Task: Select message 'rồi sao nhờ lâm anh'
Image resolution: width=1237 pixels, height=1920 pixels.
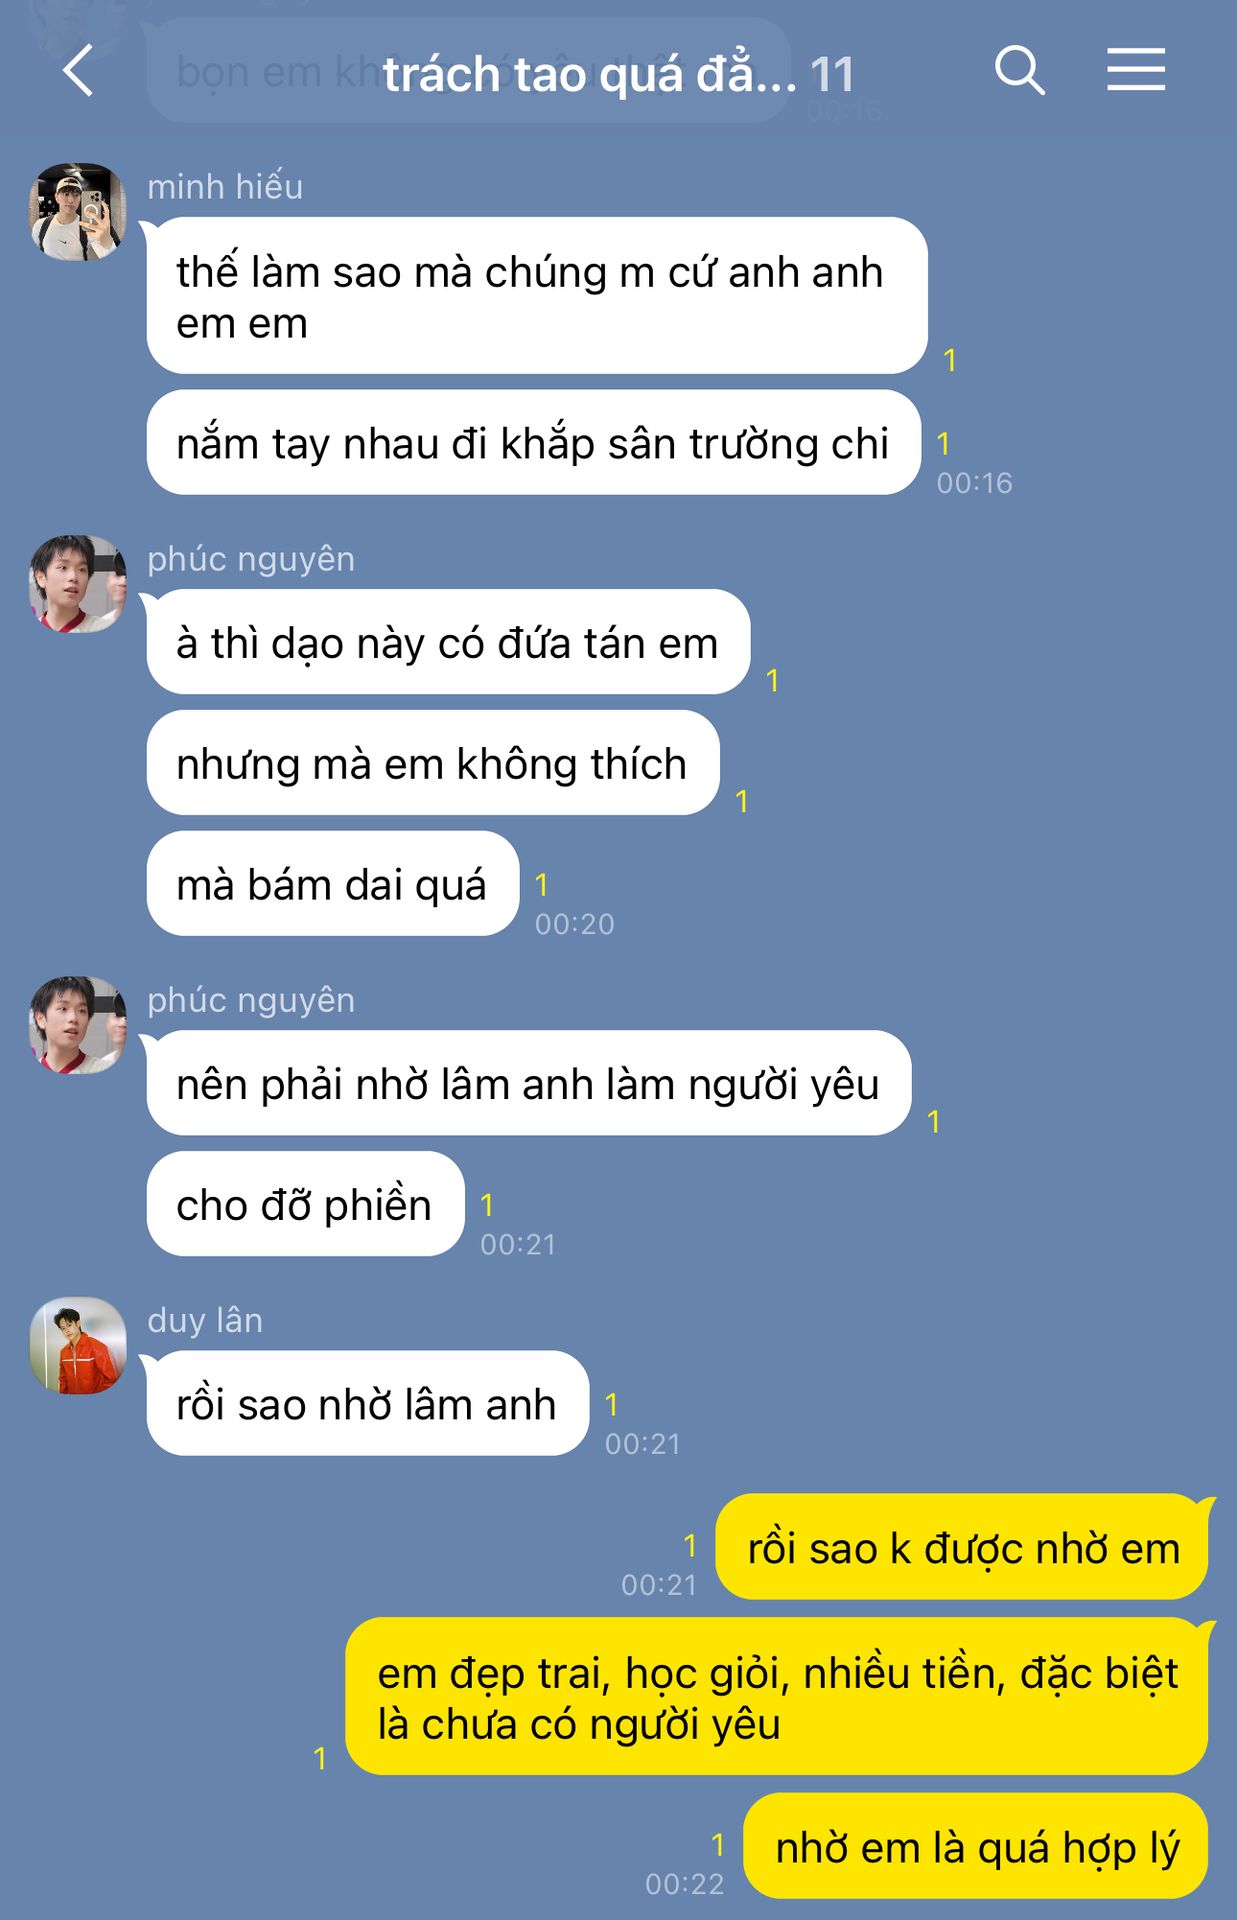Action: point(367,1404)
